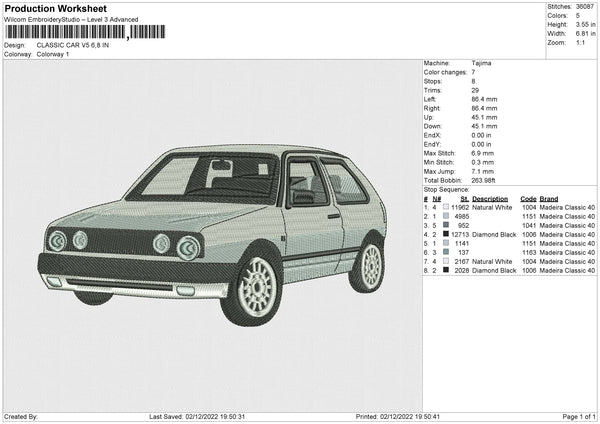The image size is (600, 424).
Task: Click the Stop Sequence heading
Action: click(x=446, y=189)
